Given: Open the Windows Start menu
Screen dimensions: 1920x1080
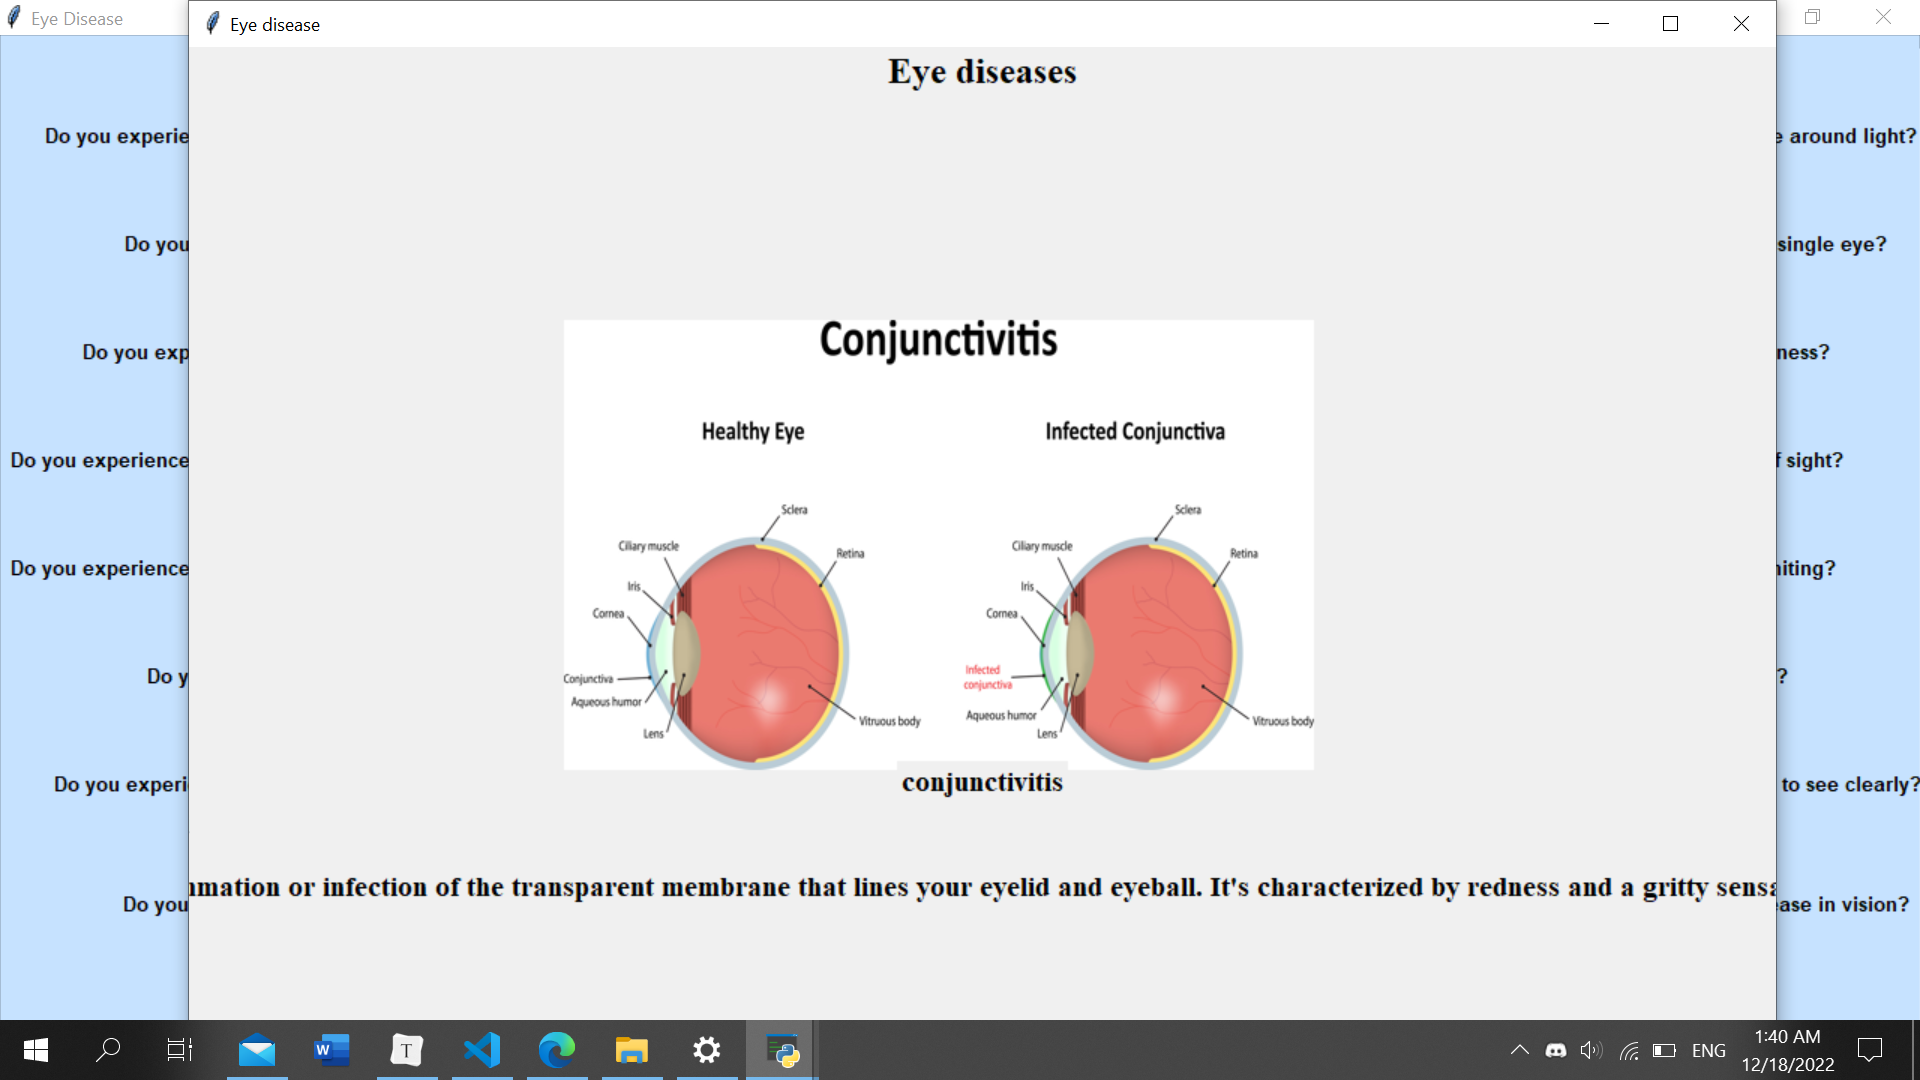Looking at the screenshot, I should (x=36, y=1050).
